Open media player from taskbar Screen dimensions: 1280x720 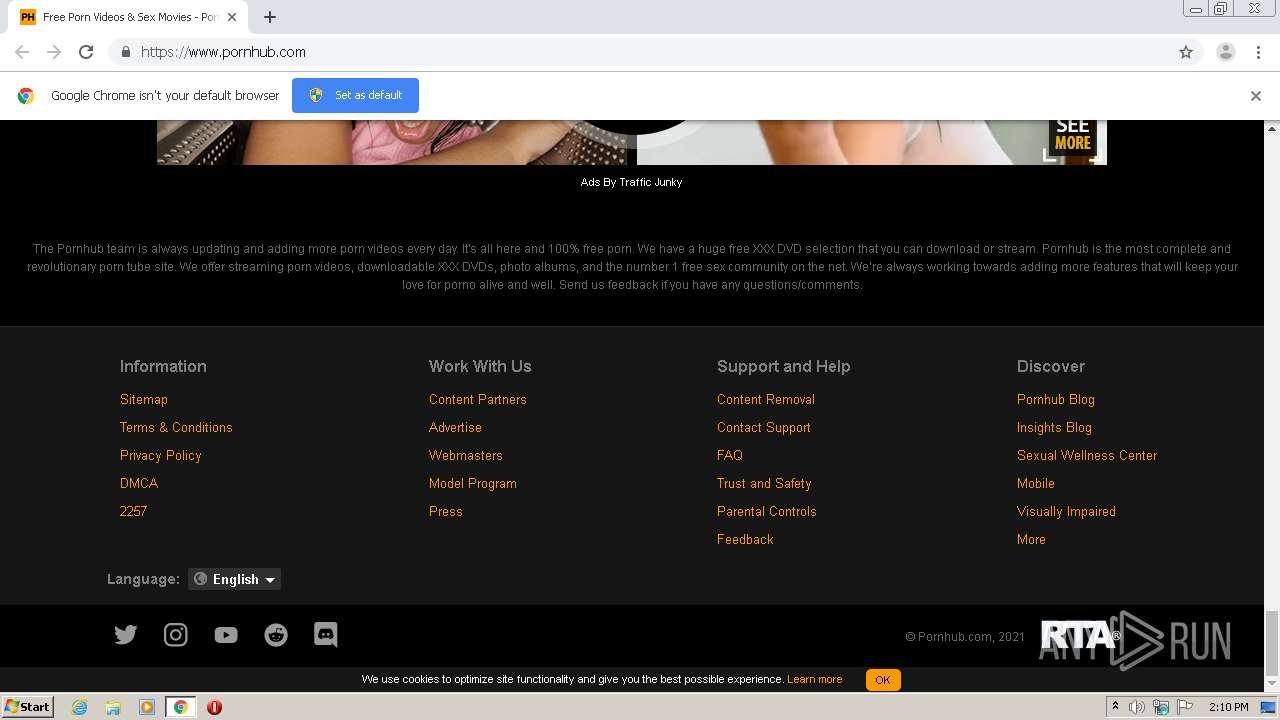(147, 707)
